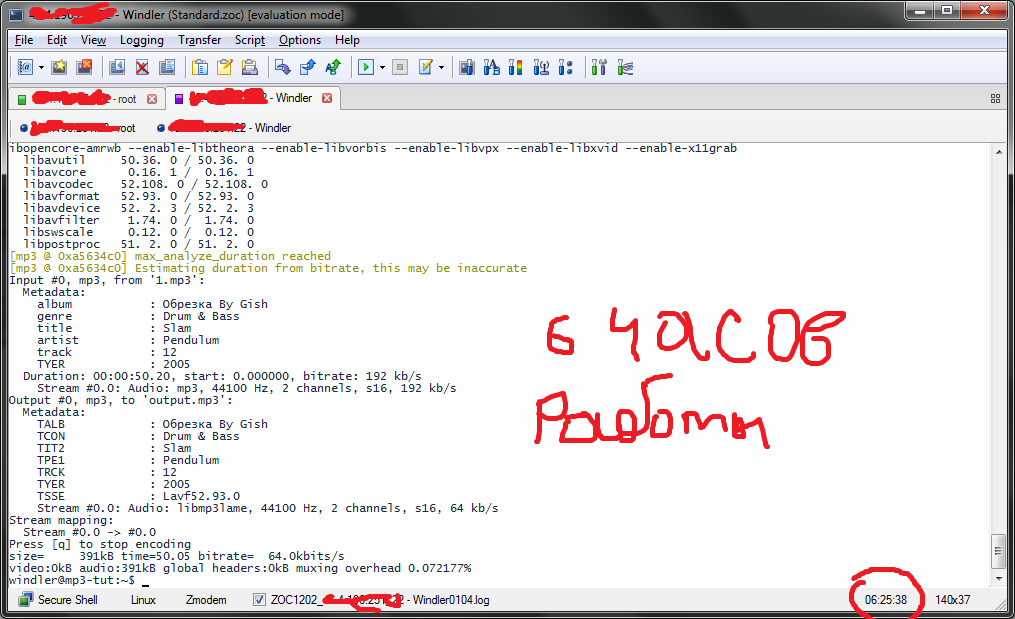Expand the run script dropdown arrow
The image size is (1015, 619).
(382, 67)
